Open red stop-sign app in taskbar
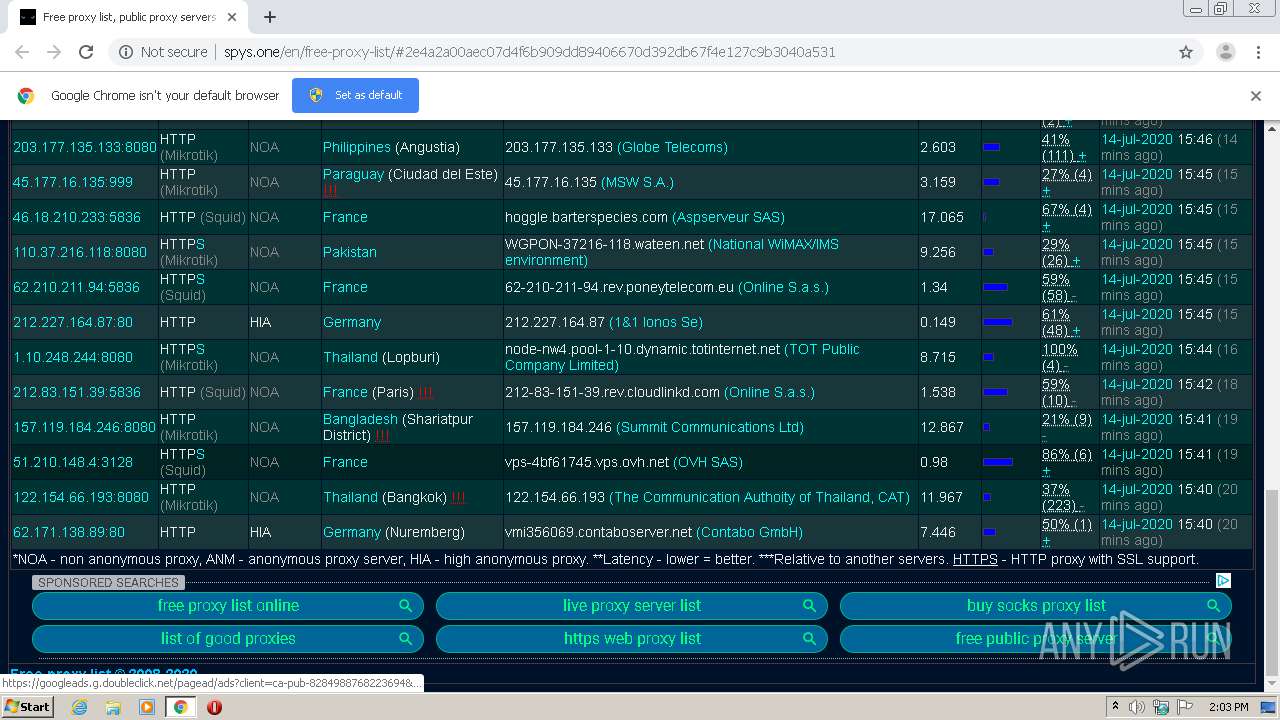 (214, 707)
